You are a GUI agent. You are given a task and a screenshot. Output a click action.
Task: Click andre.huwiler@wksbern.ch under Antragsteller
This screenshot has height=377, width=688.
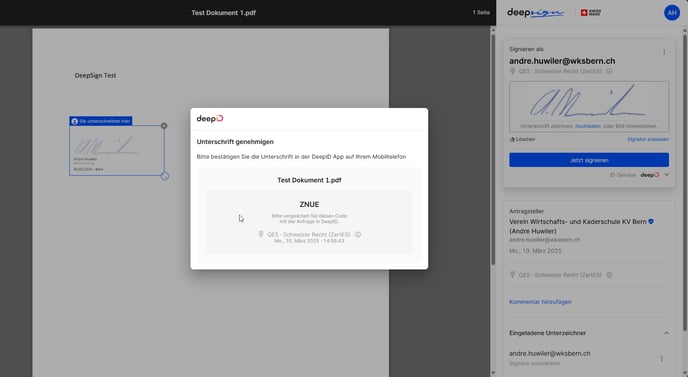pos(545,240)
